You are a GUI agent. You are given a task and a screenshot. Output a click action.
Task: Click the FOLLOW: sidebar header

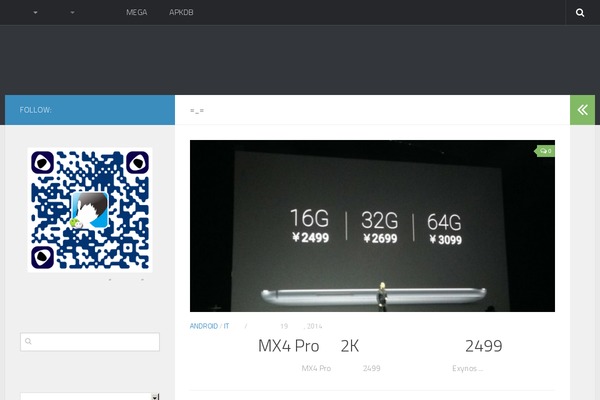click(90, 110)
